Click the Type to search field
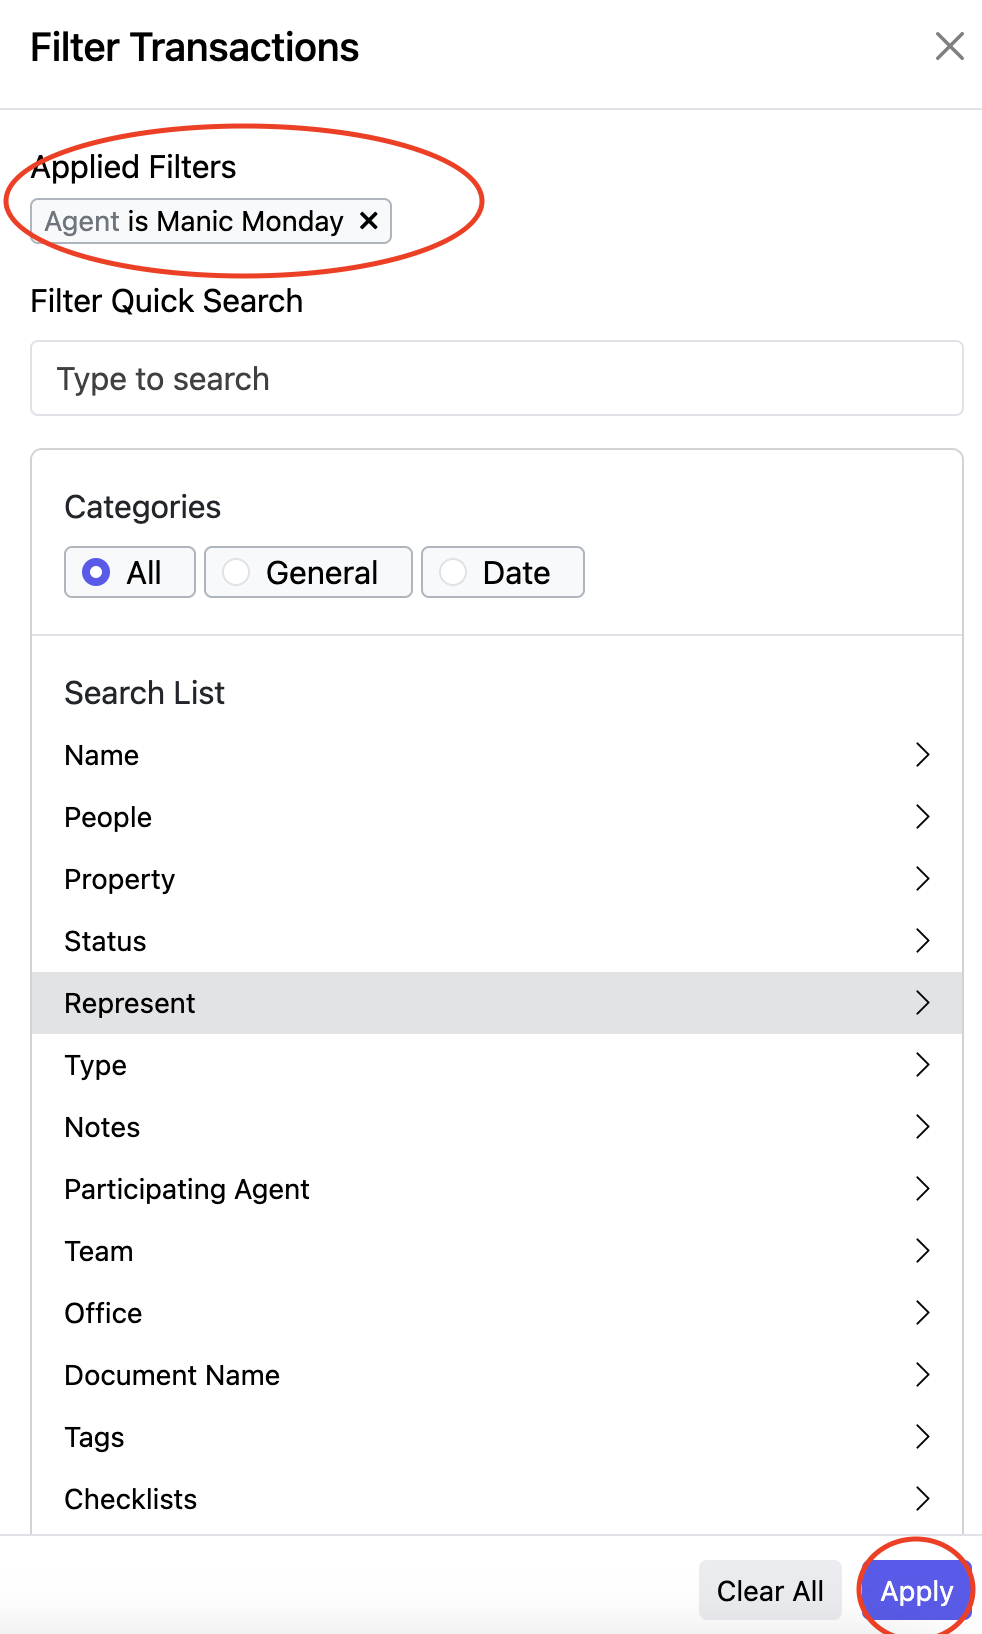982x1634 pixels. point(496,379)
